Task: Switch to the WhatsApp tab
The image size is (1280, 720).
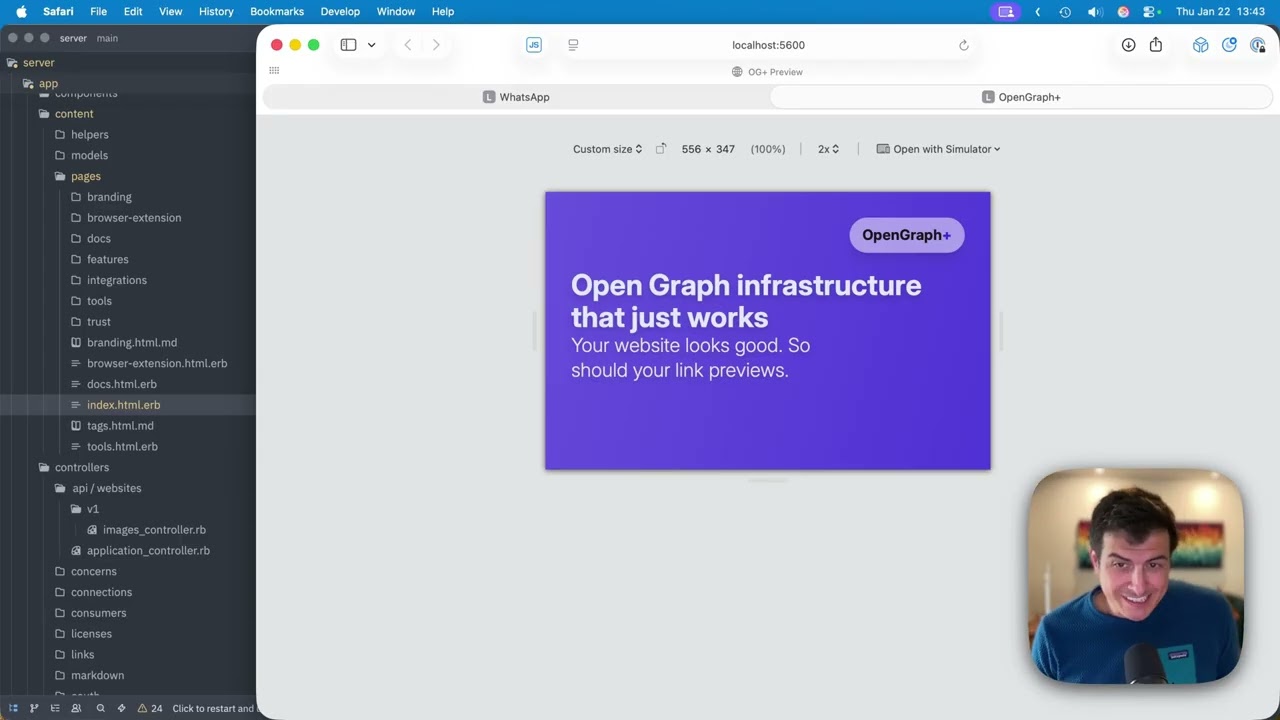Action: tap(516, 97)
